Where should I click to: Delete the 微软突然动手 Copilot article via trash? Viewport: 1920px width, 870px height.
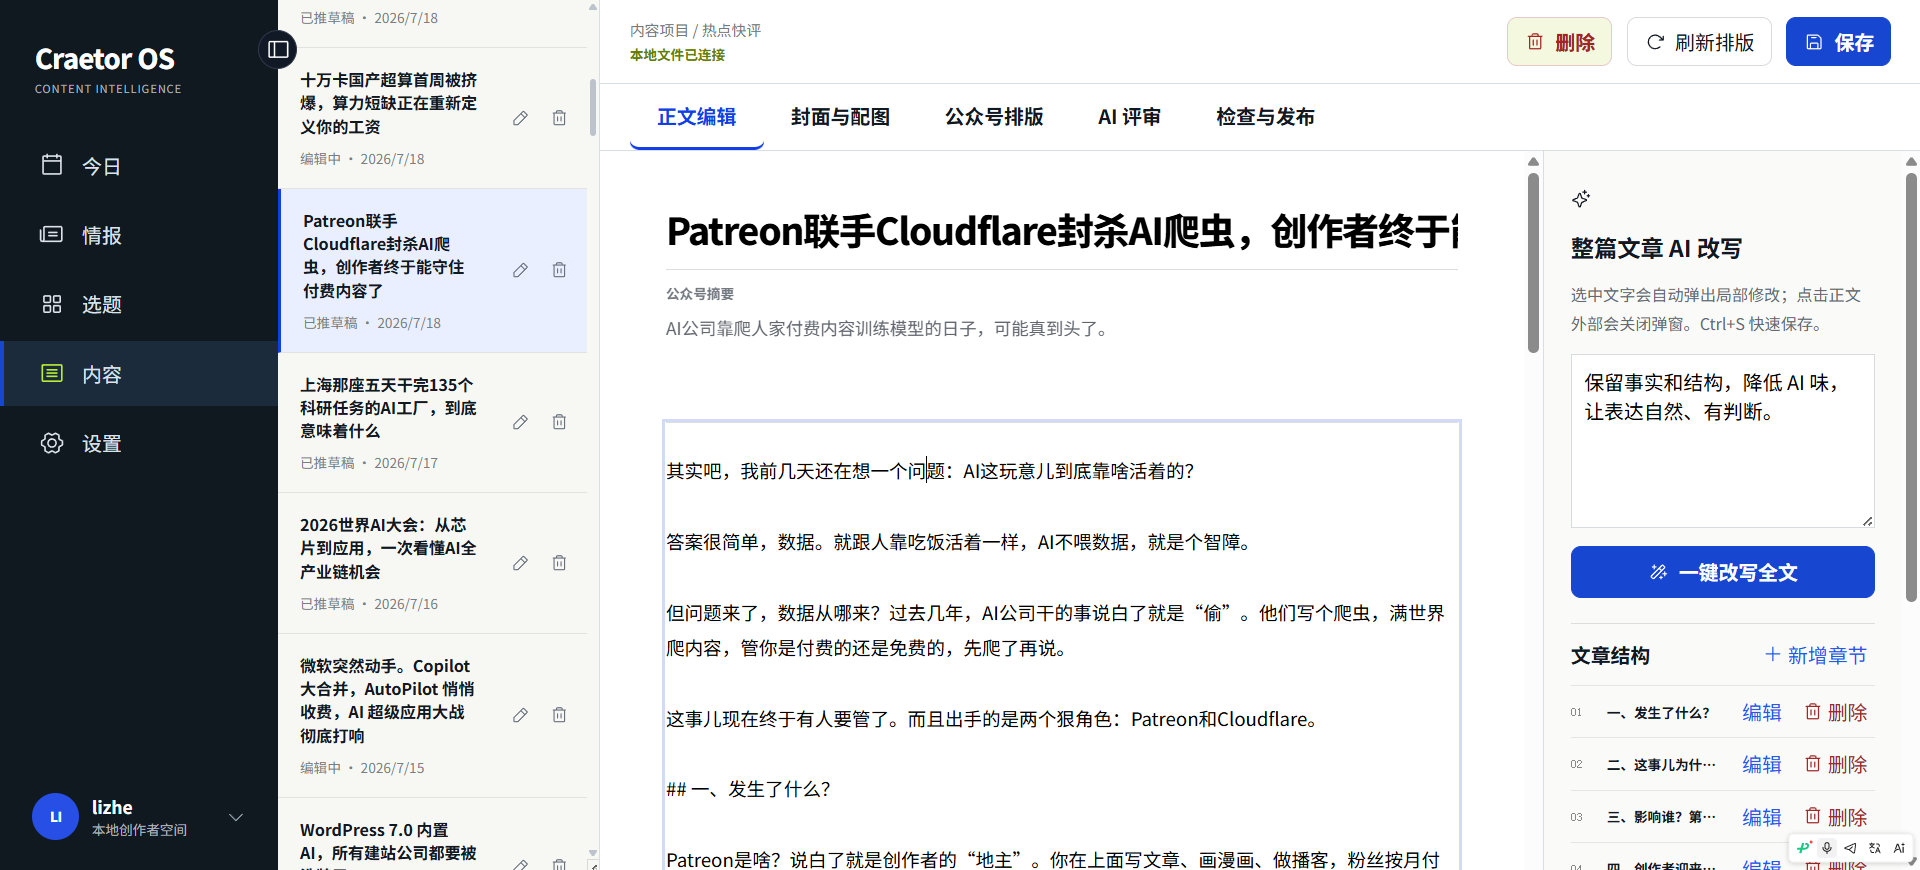pos(559,715)
